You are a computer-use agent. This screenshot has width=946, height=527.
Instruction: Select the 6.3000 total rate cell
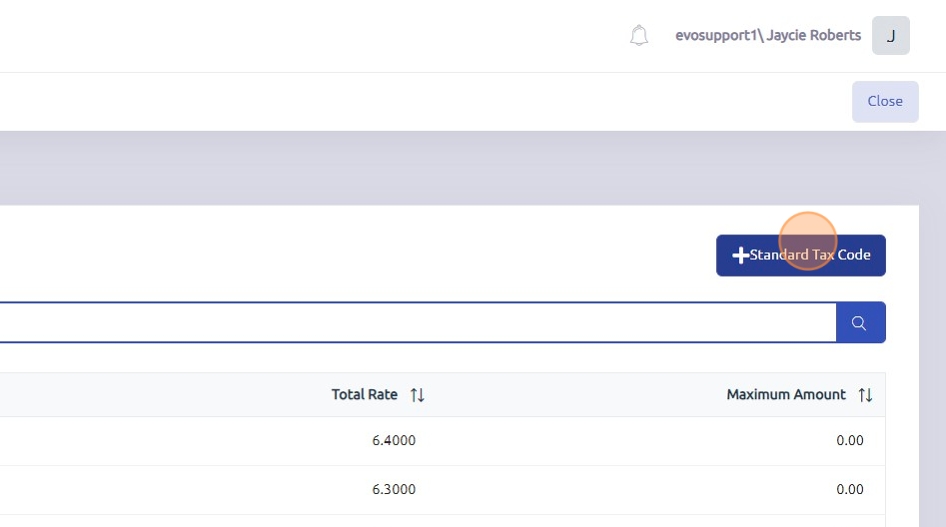coord(392,490)
